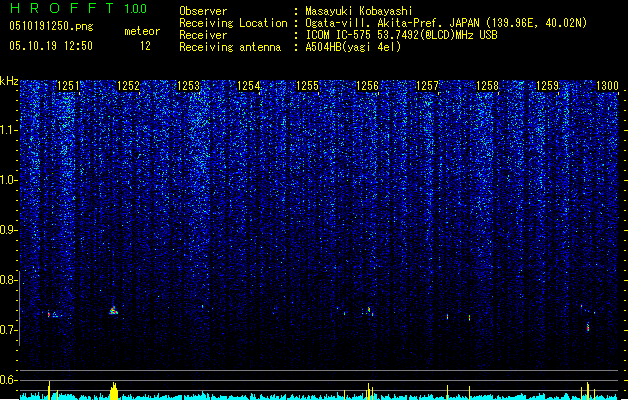
Task: Click the tall yellow power spike before 1252
Action: pos(114,391)
